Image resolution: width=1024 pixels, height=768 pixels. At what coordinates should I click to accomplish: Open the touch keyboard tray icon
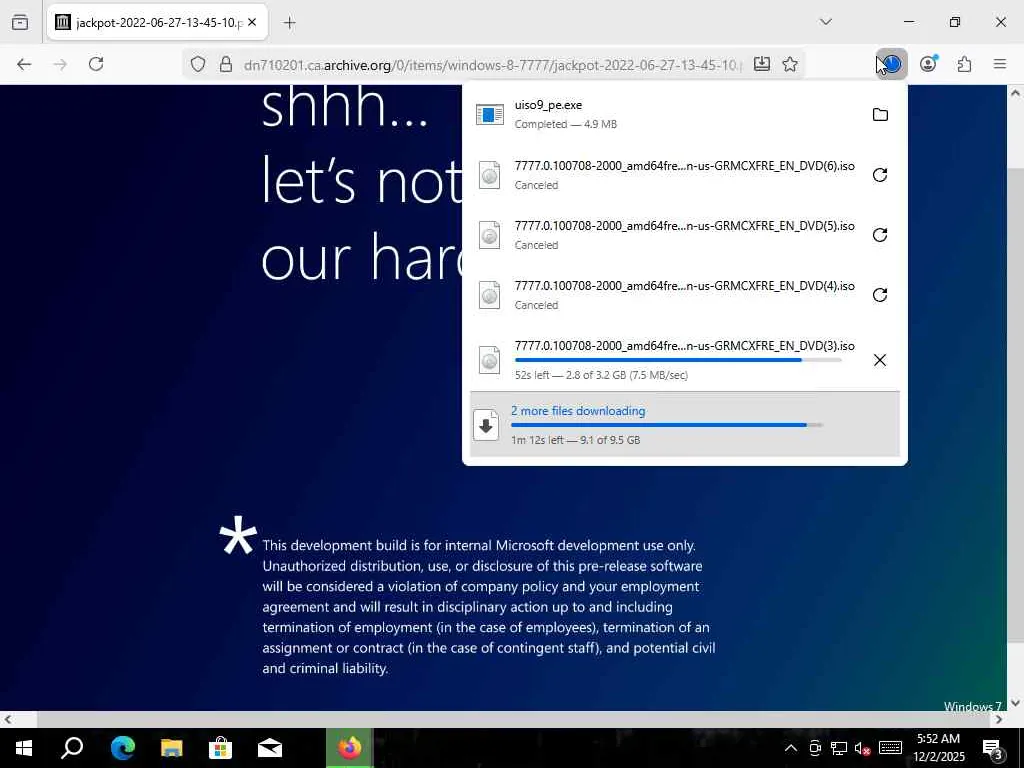pos(890,748)
